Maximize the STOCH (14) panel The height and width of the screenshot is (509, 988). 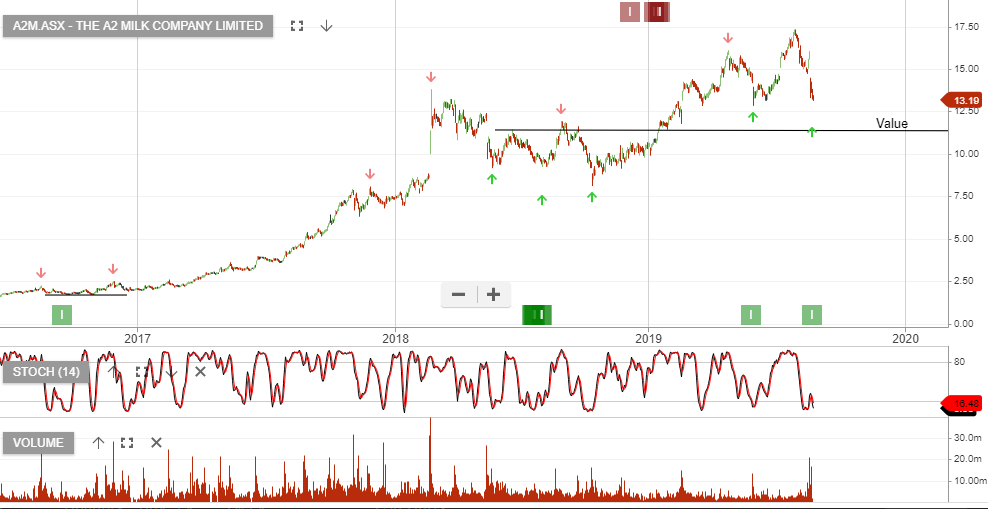(x=142, y=372)
